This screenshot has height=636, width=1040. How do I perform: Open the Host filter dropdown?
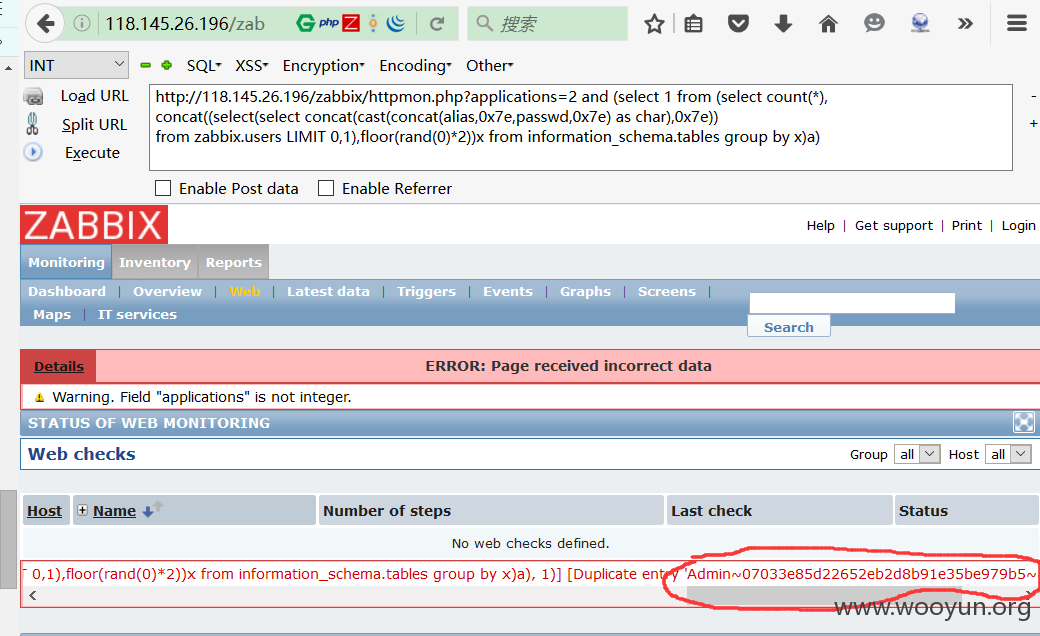pyautogui.click(x=1008, y=454)
